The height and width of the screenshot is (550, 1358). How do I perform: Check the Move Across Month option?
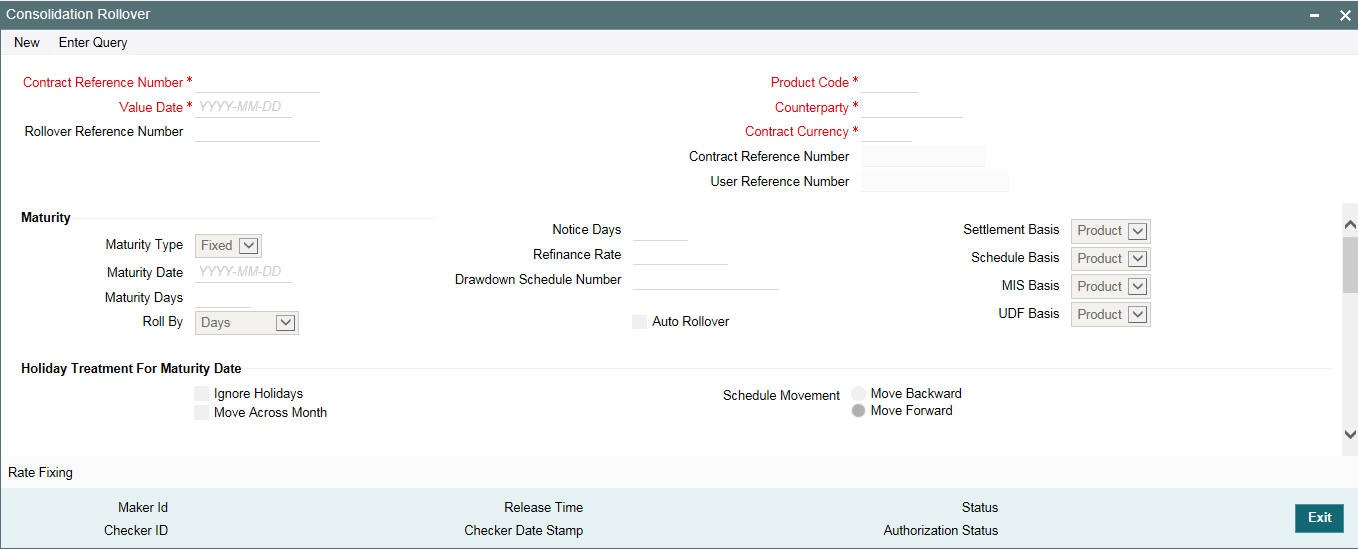pyautogui.click(x=202, y=412)
